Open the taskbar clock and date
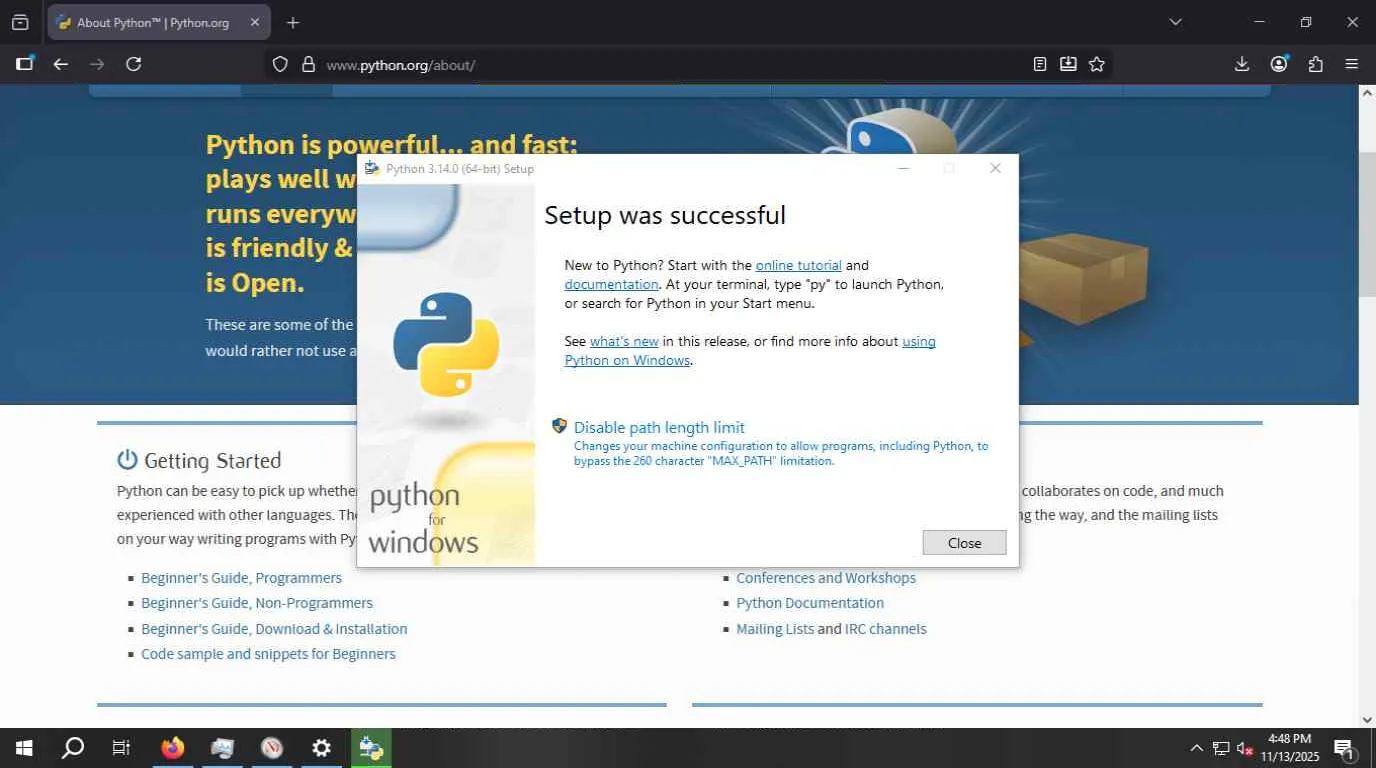This screenshot has width=1376, height=768. point(1290,748)
